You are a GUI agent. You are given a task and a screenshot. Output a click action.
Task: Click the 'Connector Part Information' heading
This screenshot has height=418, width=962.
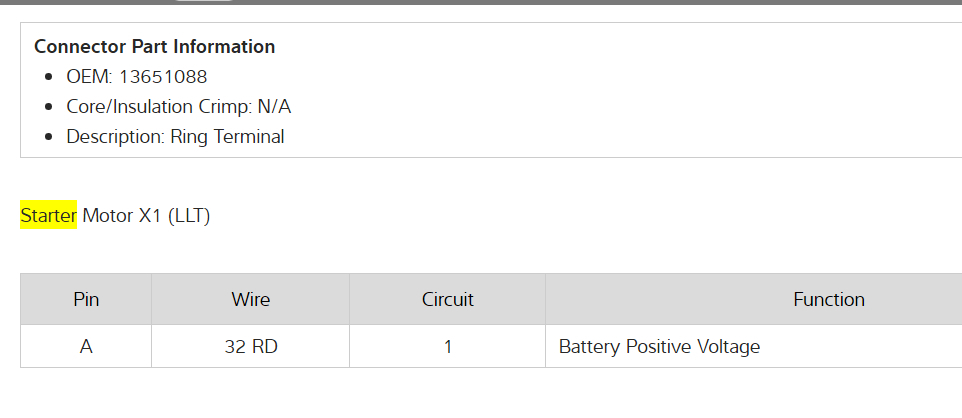pyautogui.click(x=154, y=46)
